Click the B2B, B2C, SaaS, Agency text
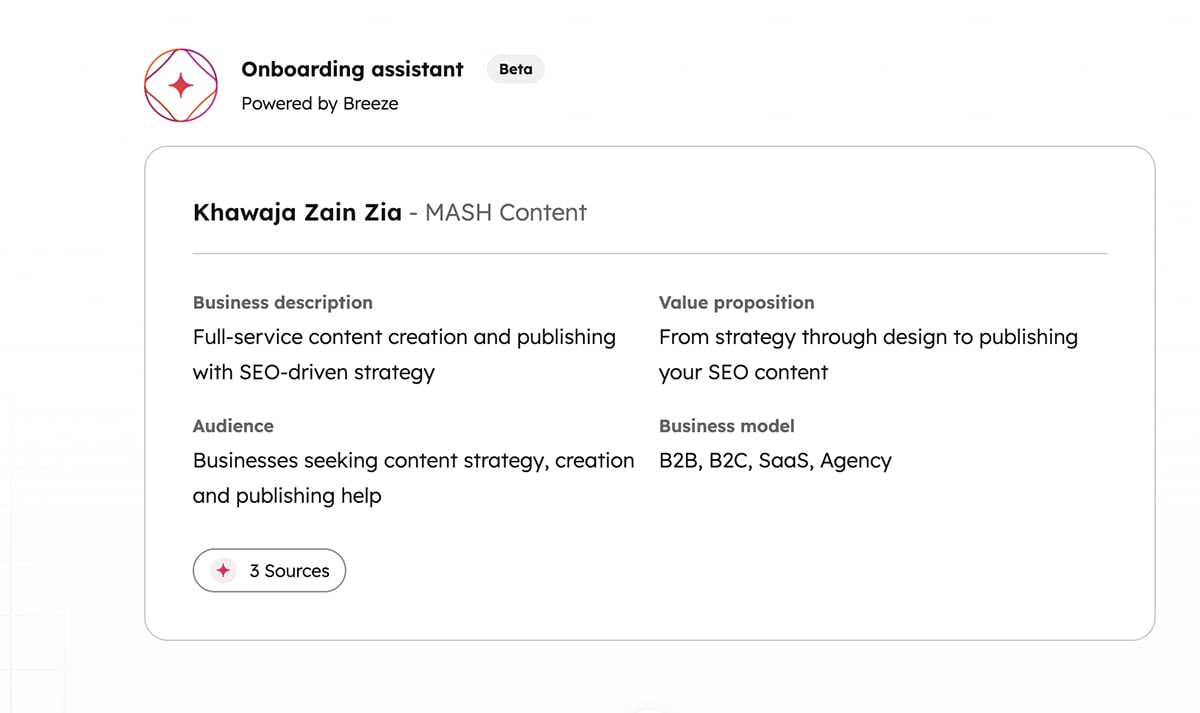 pos(775,461)
